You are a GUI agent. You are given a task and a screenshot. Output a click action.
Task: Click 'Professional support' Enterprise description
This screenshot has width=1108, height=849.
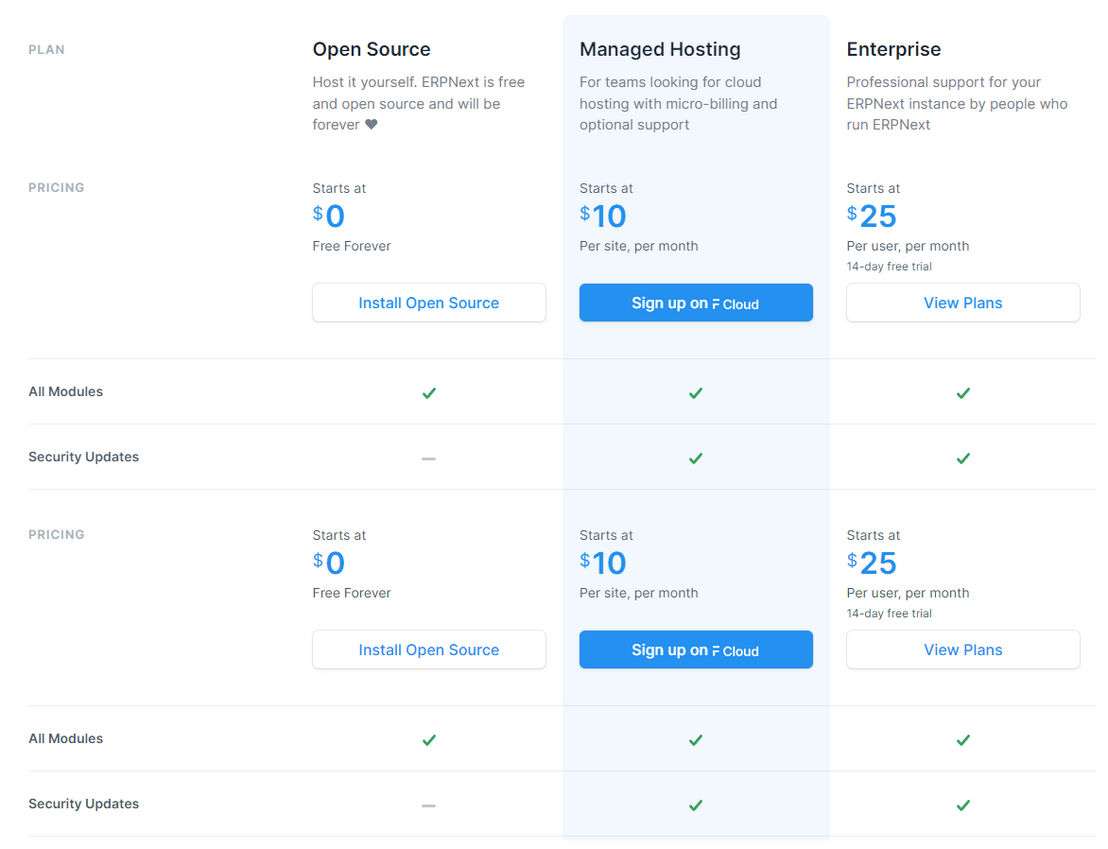957,103
